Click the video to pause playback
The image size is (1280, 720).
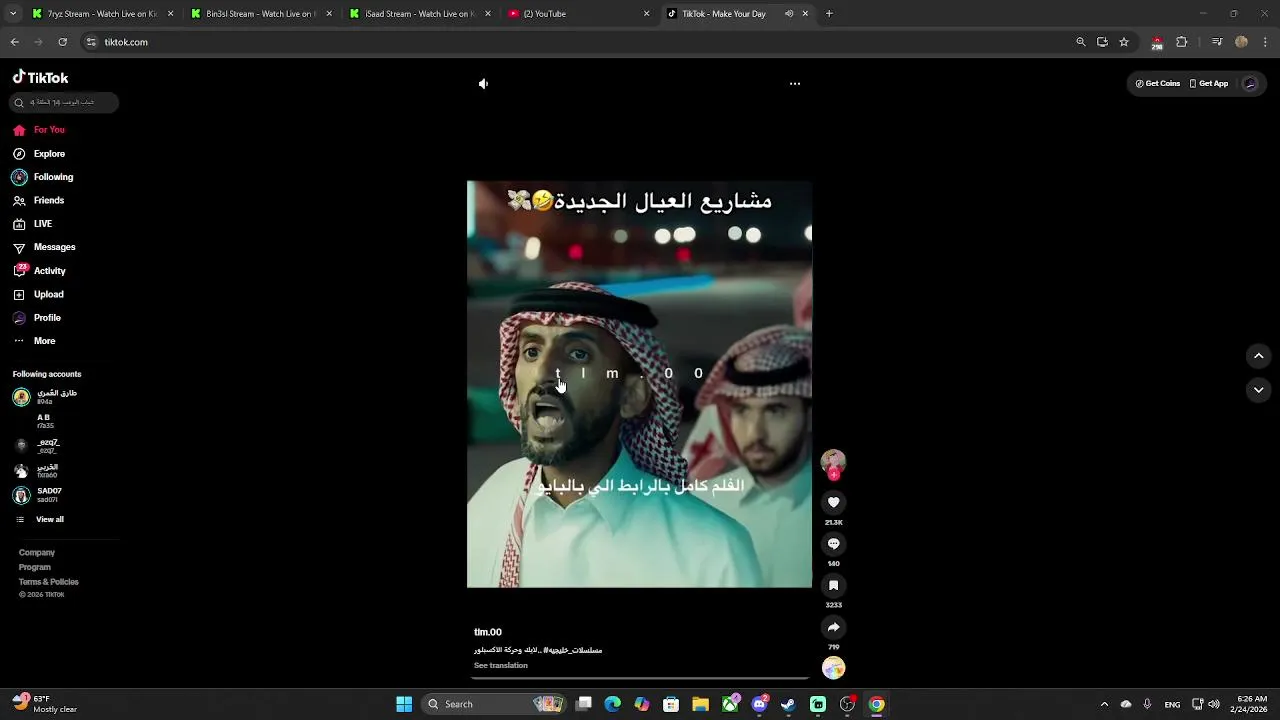pos(640,384)
